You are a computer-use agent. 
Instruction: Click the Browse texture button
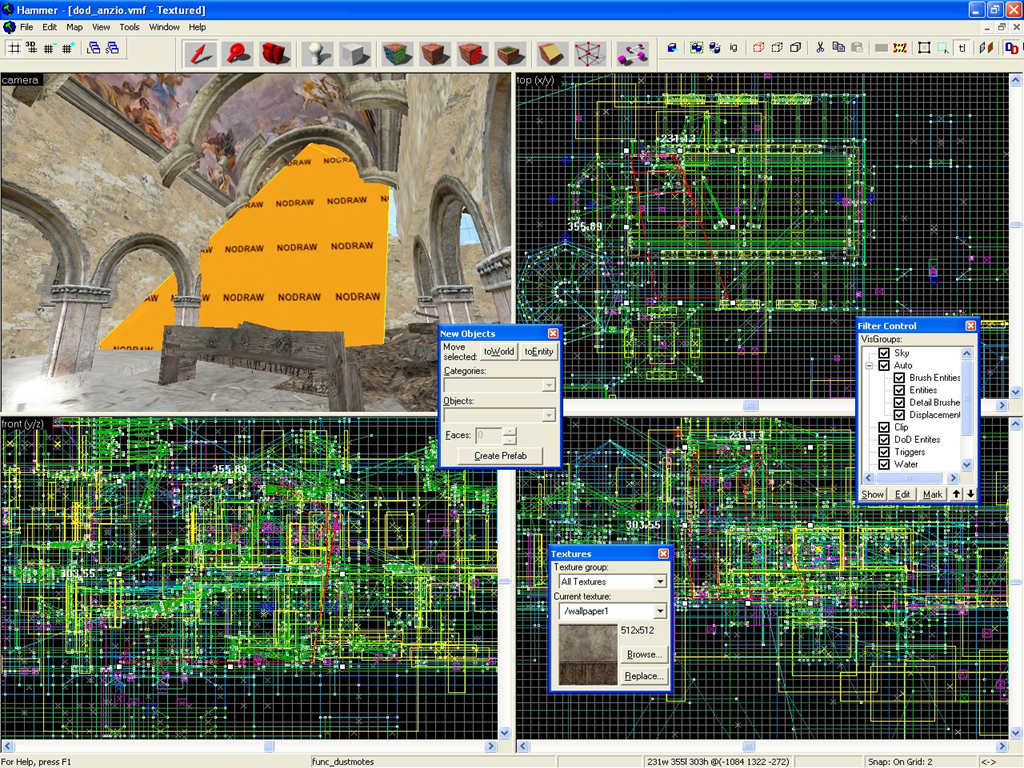[x=644, y=654]
